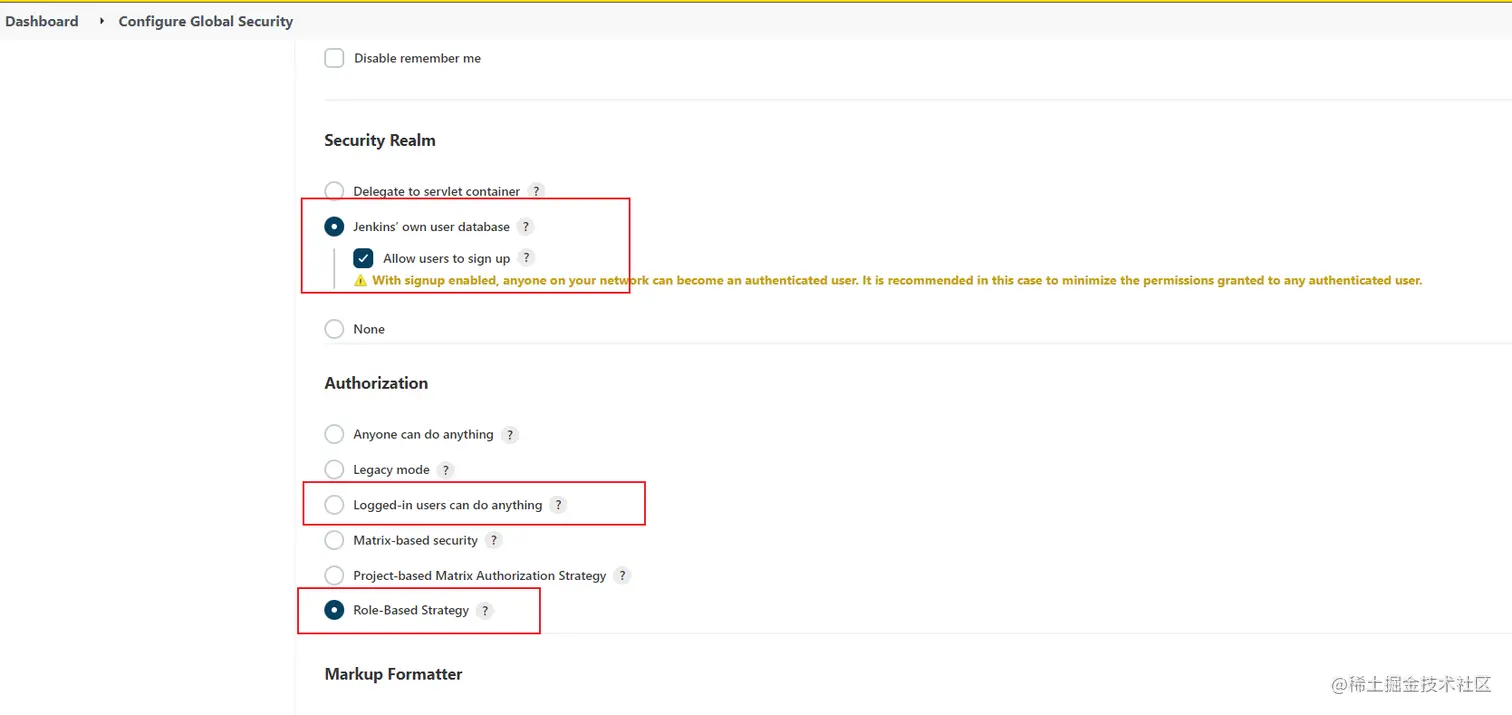Select Matrix-based security radio
This screenshot has height=715, width=1512.
334,540
